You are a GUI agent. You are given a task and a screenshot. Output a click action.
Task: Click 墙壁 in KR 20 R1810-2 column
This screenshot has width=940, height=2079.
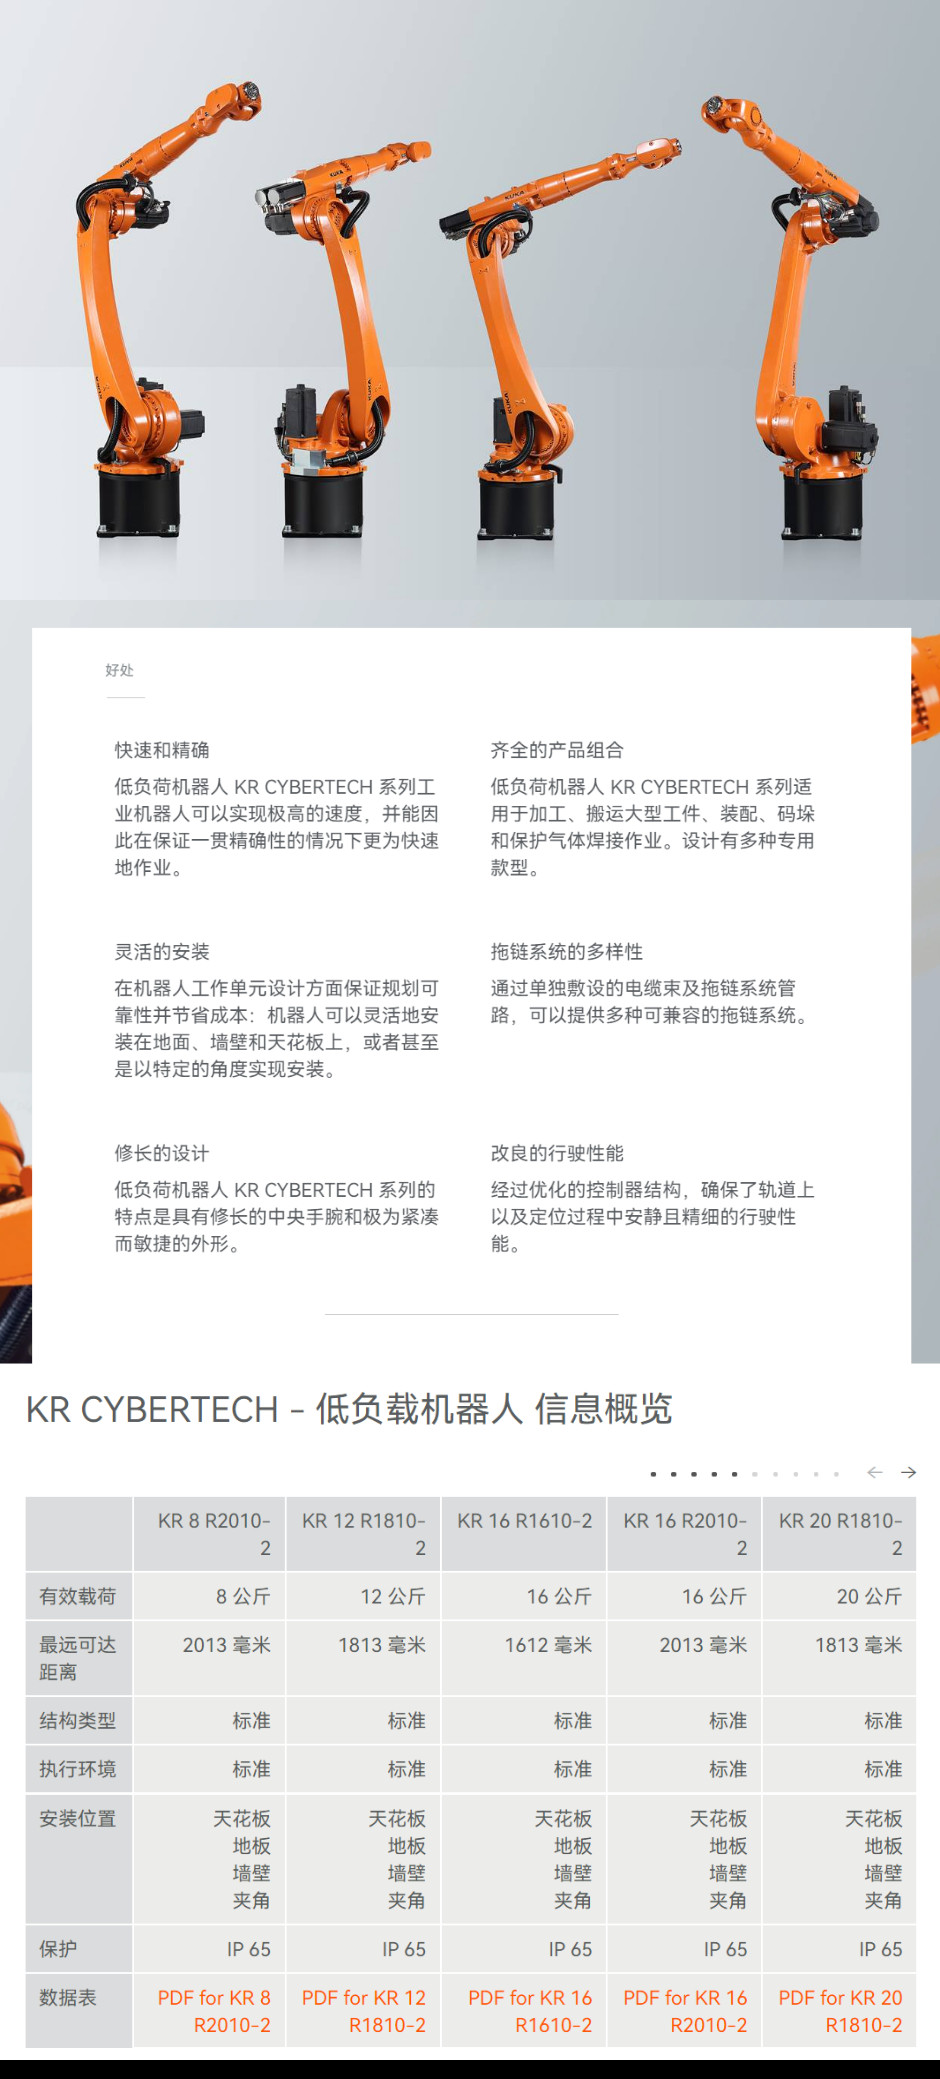tap(883, 1873)
